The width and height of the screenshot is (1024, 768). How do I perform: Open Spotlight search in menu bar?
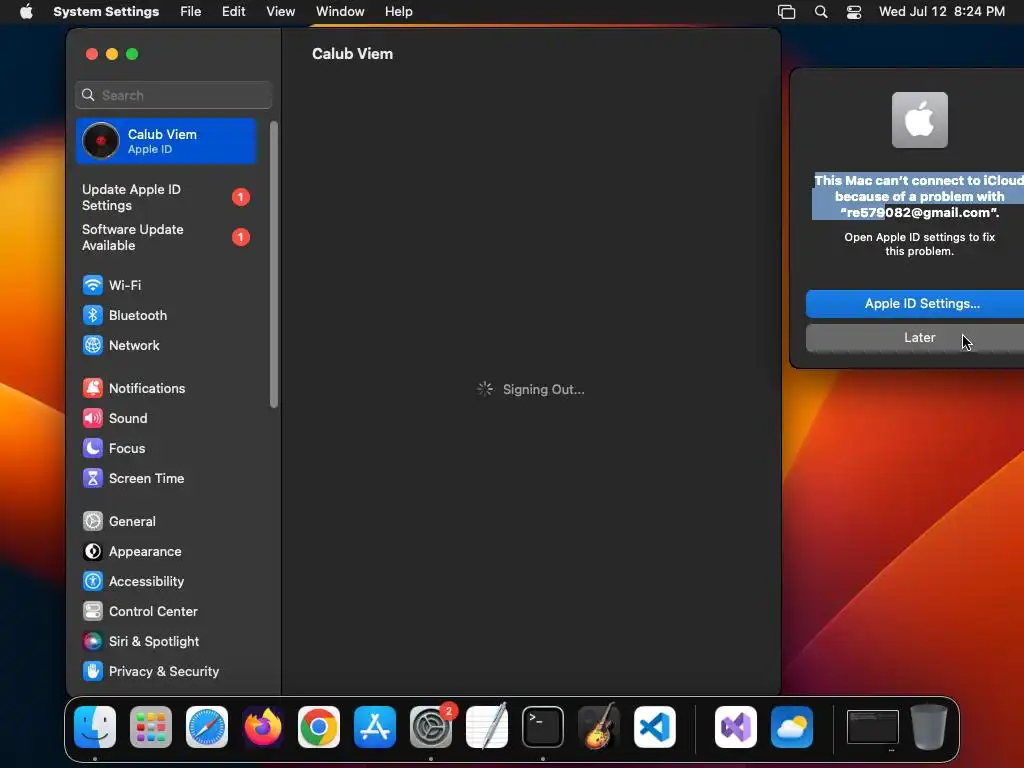pyautogui.click(x=821, y=12)
